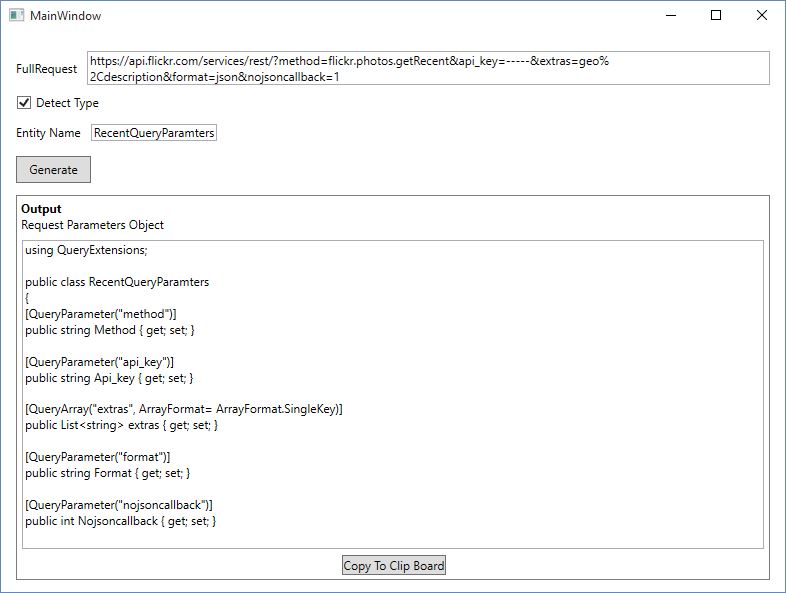The height and width of the screenshot is (593, 786).
Task: Click the 'using QueryExtensions;' output line
Action: (86, 250)
